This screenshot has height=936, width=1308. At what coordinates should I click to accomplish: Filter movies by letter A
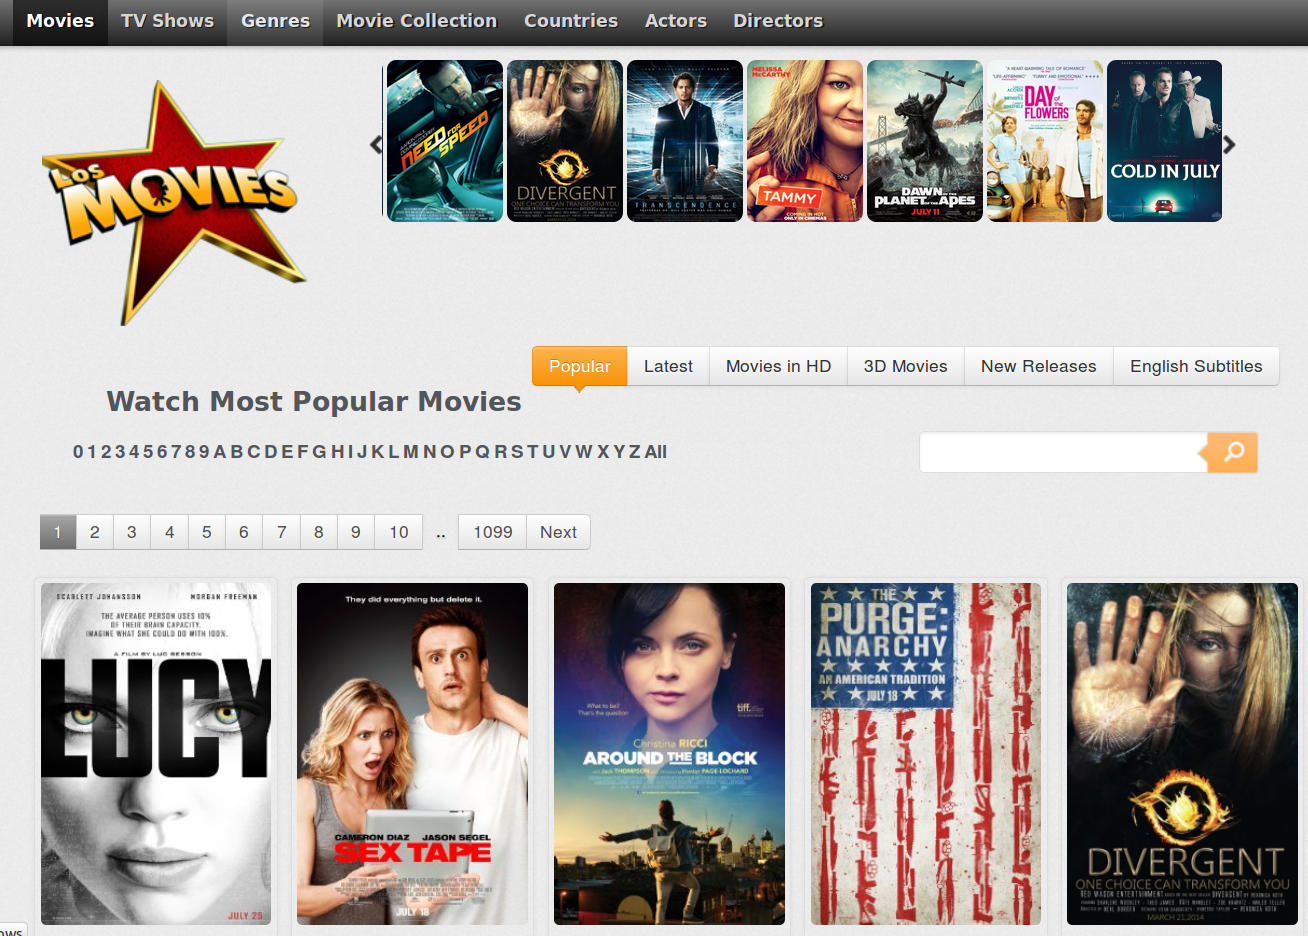click(x=220, y=452)
